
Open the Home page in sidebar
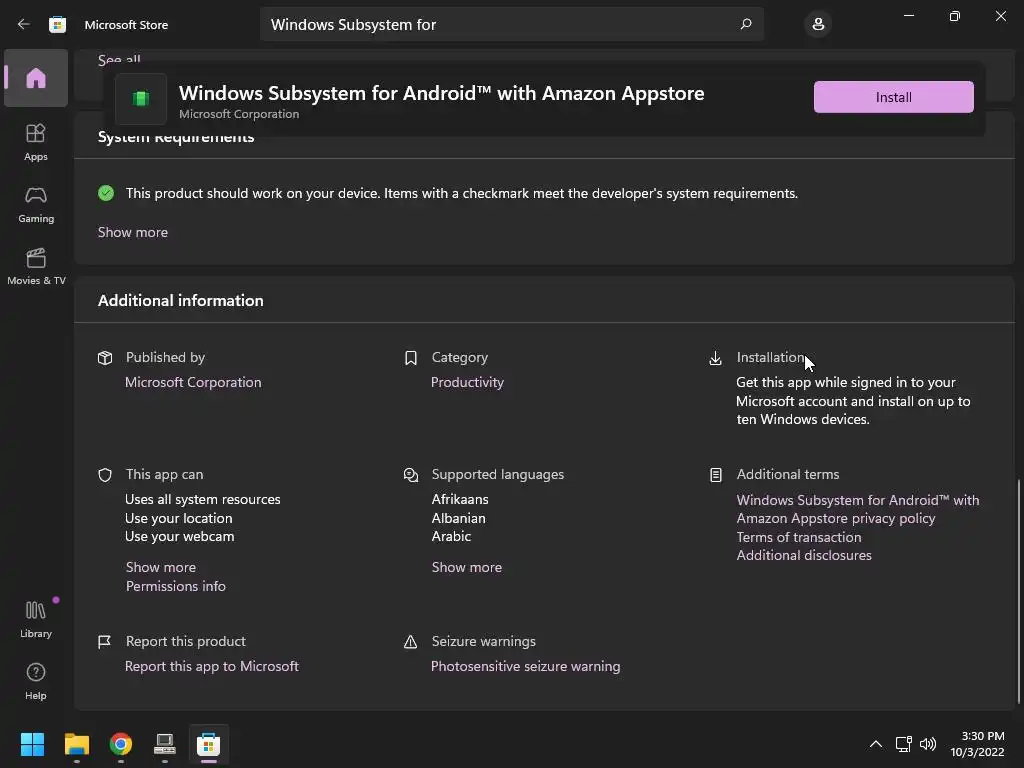(36, 78)
